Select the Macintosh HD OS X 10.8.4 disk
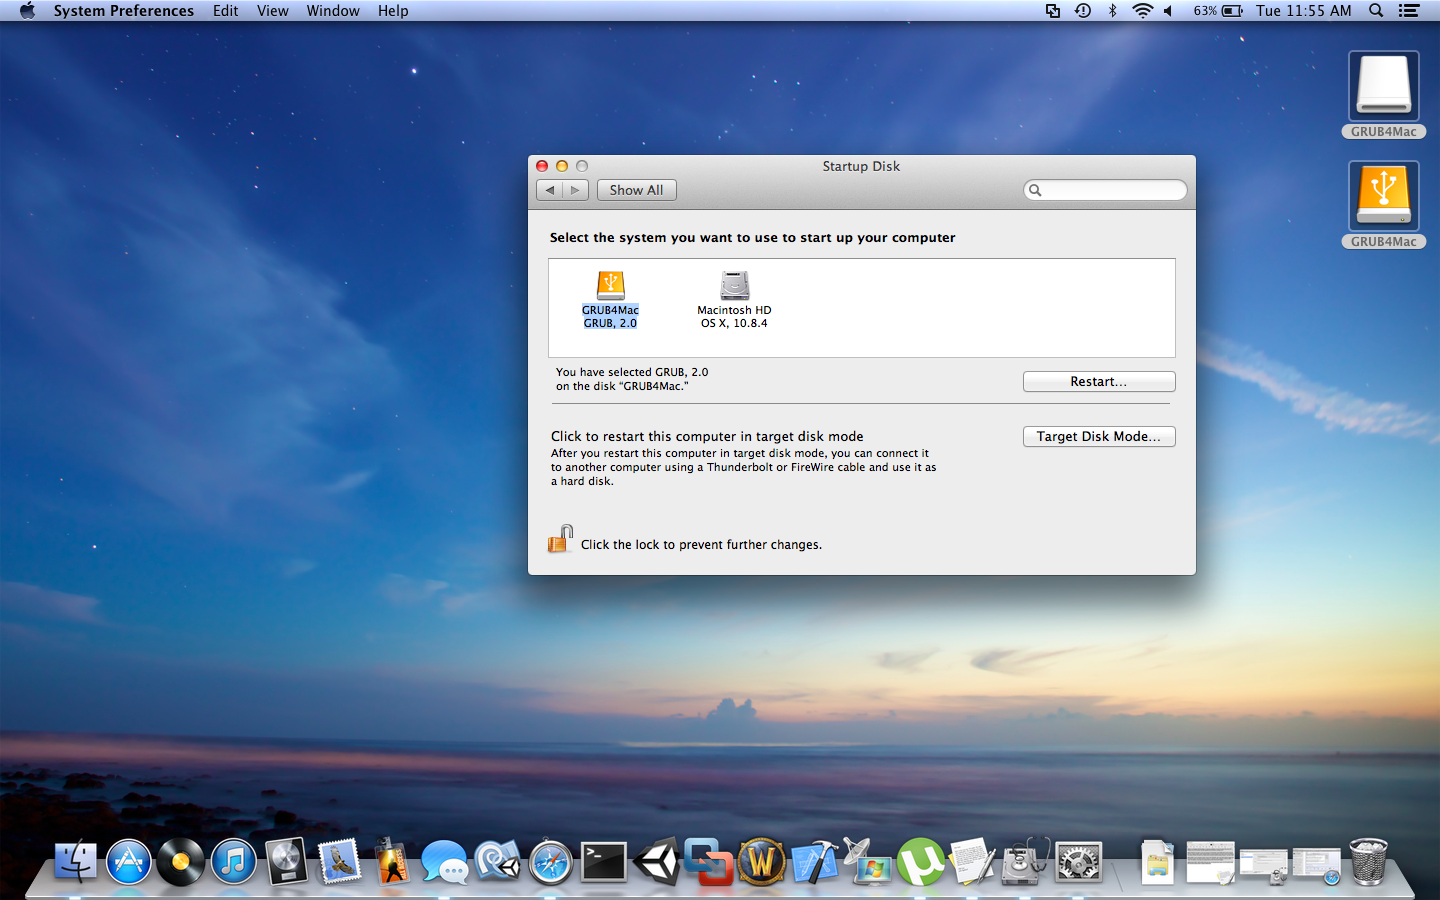Viewport: 1440px width, 900px height. [x=734, y=299]
